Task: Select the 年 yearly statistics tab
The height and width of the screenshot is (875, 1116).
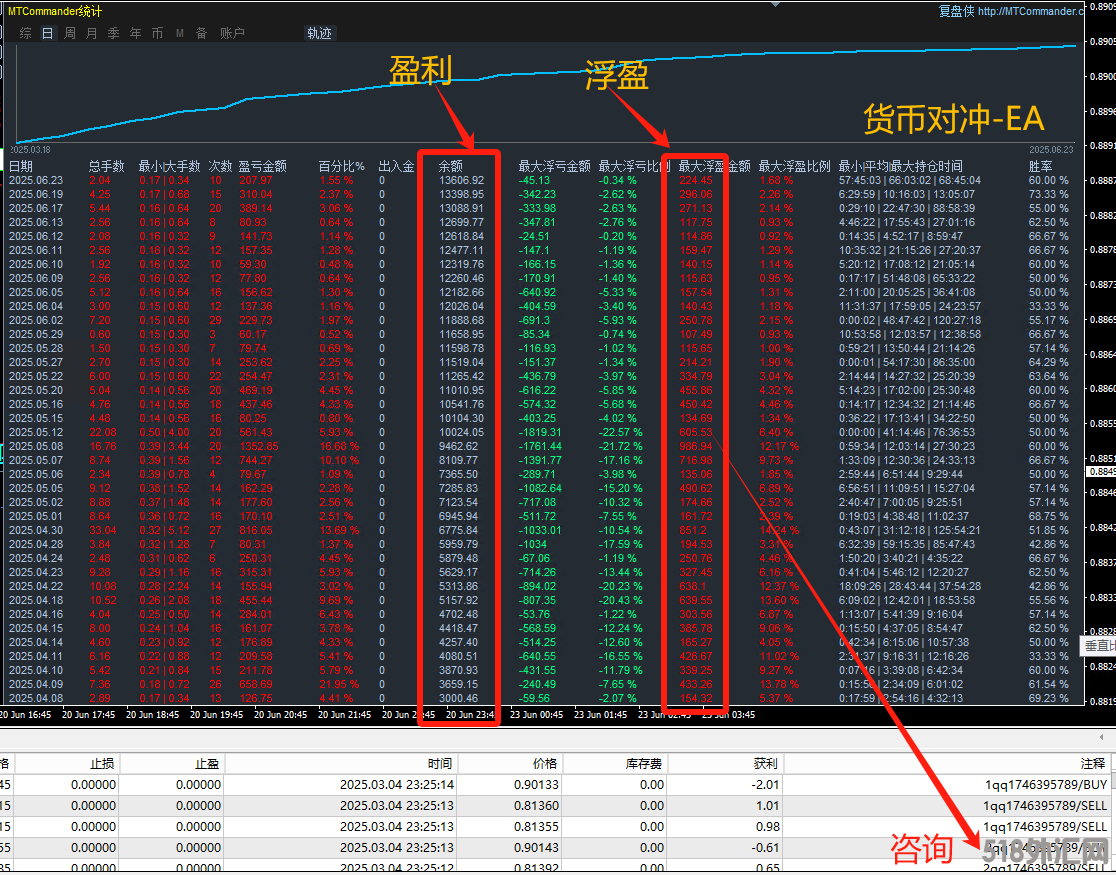Action: coord(135,33)
